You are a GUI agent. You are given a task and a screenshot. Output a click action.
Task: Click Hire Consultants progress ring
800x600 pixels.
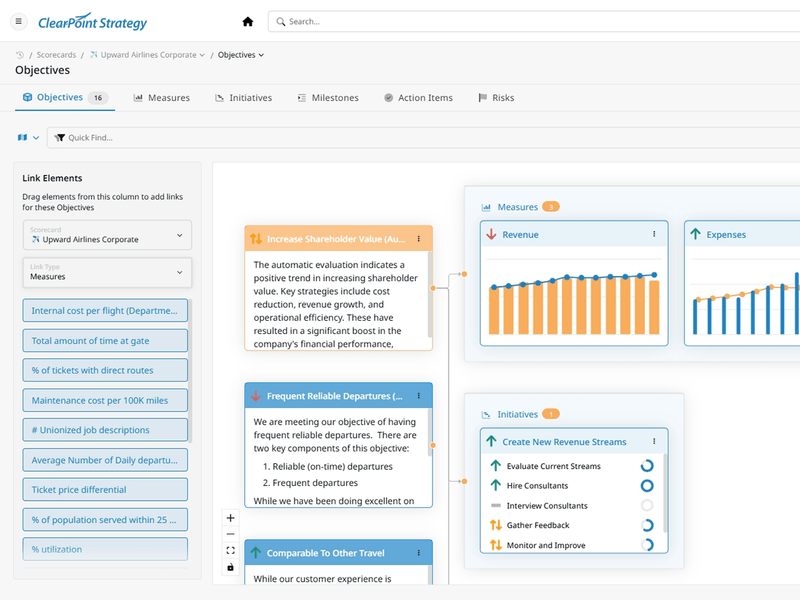647,486
